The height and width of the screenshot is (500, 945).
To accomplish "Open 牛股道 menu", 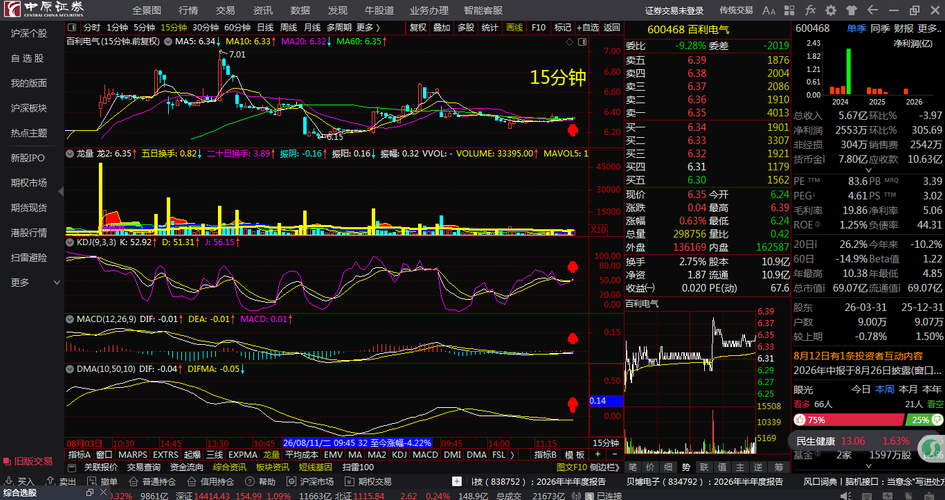I will click(x=380, y=11).
